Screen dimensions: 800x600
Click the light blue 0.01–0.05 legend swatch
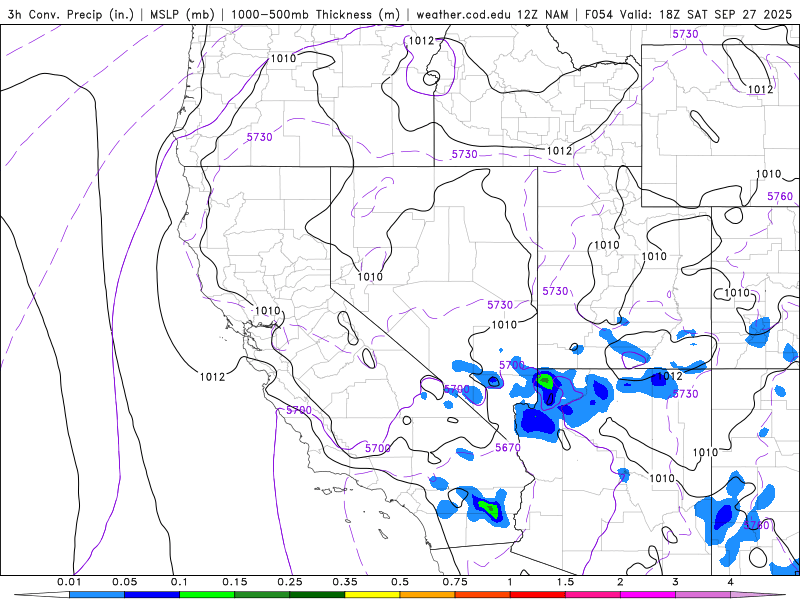(x=96, y=594)
